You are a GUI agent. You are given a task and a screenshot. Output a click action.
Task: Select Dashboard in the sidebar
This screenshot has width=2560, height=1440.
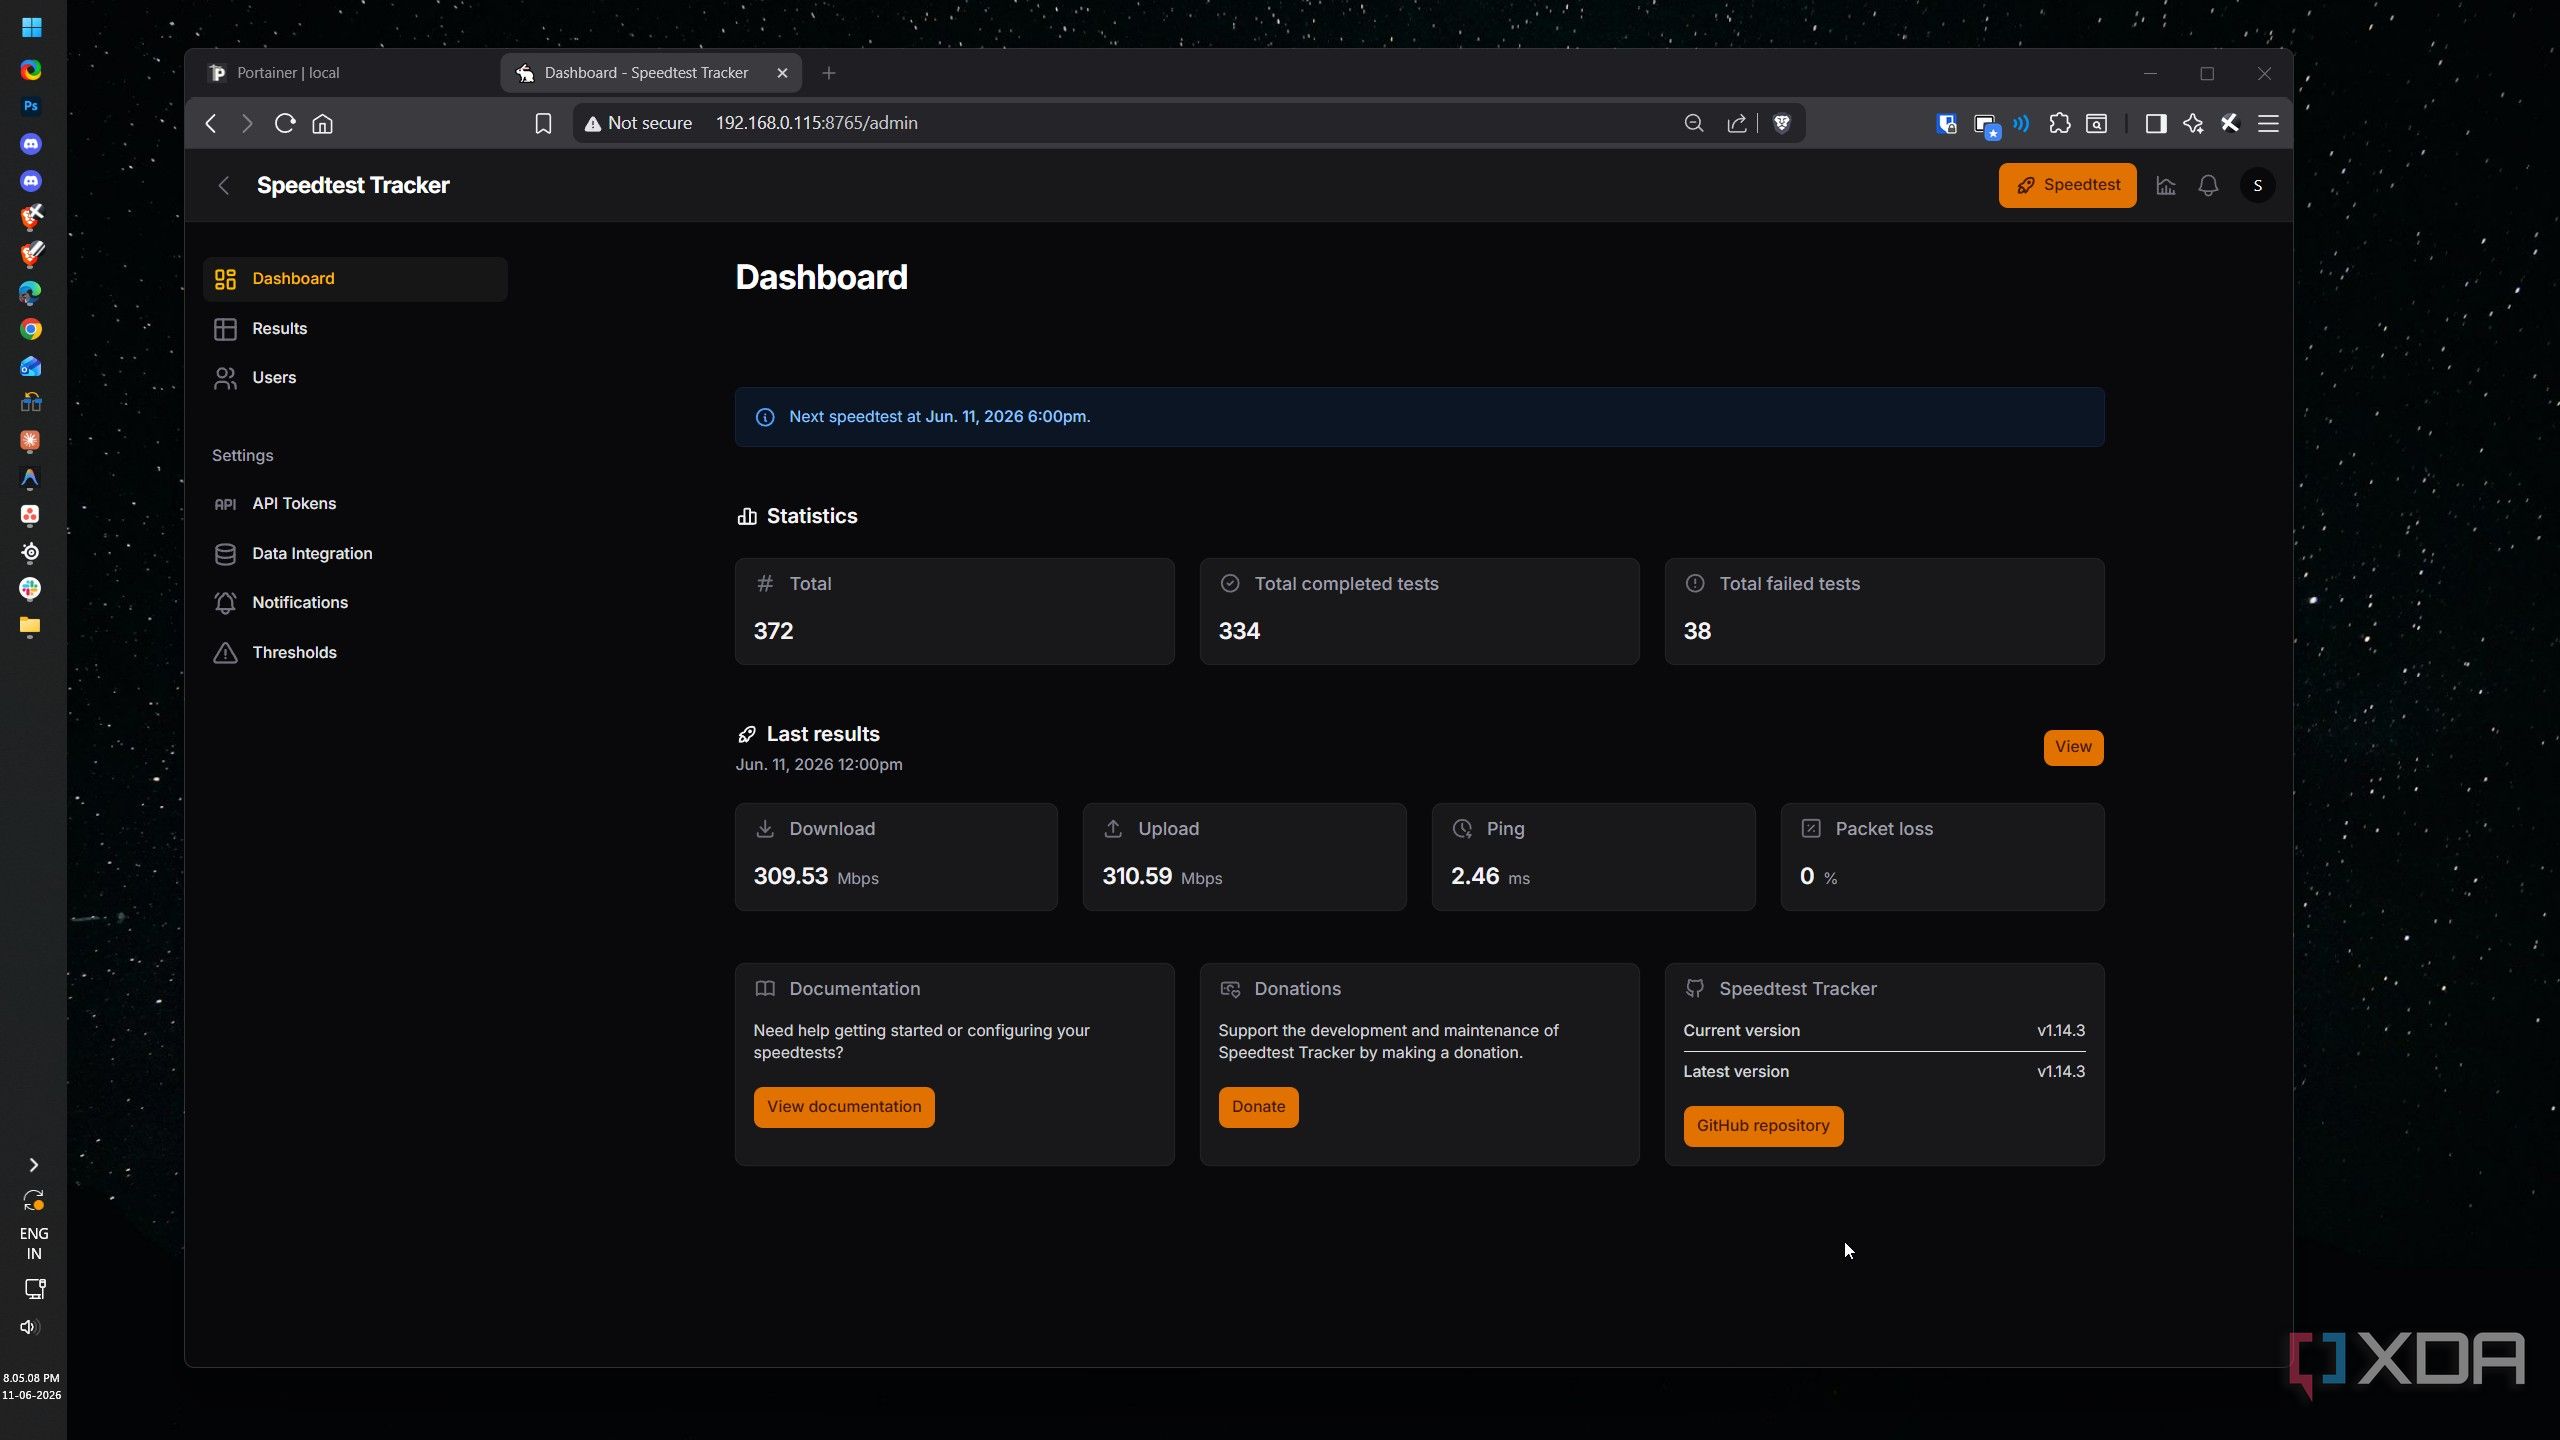point(355,279)
